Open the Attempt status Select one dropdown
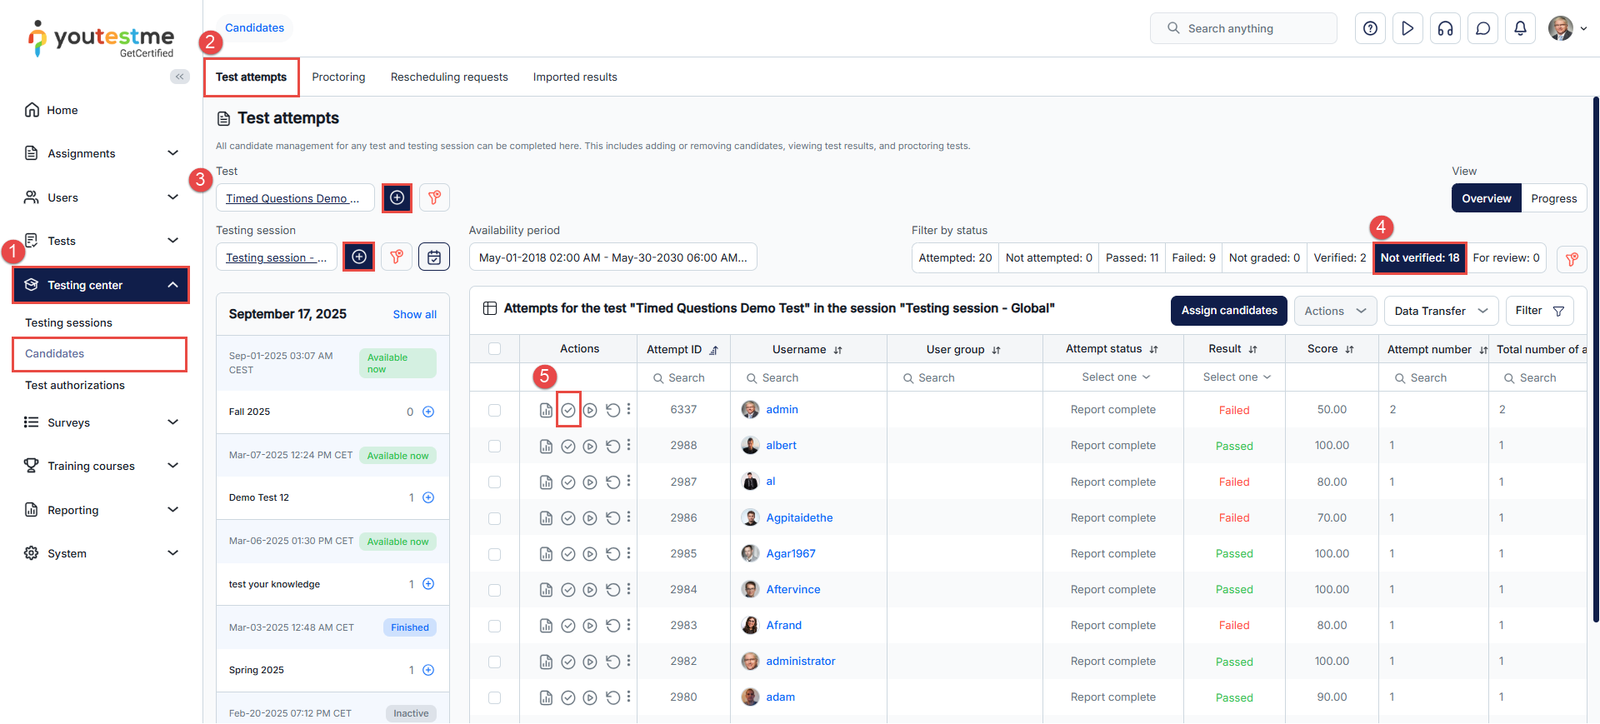This screenshot has height=724, width=1600. tap(1115, 377)
